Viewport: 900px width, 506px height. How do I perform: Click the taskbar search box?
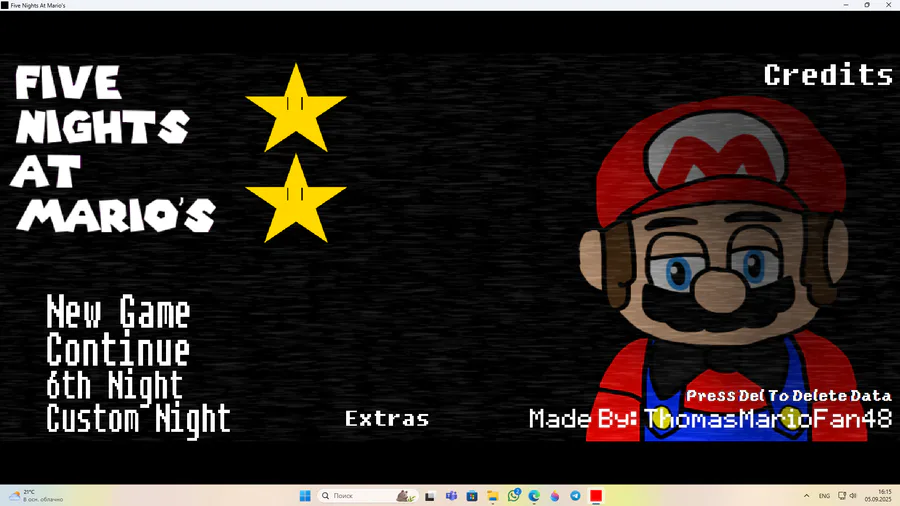[x=367, y=496]
